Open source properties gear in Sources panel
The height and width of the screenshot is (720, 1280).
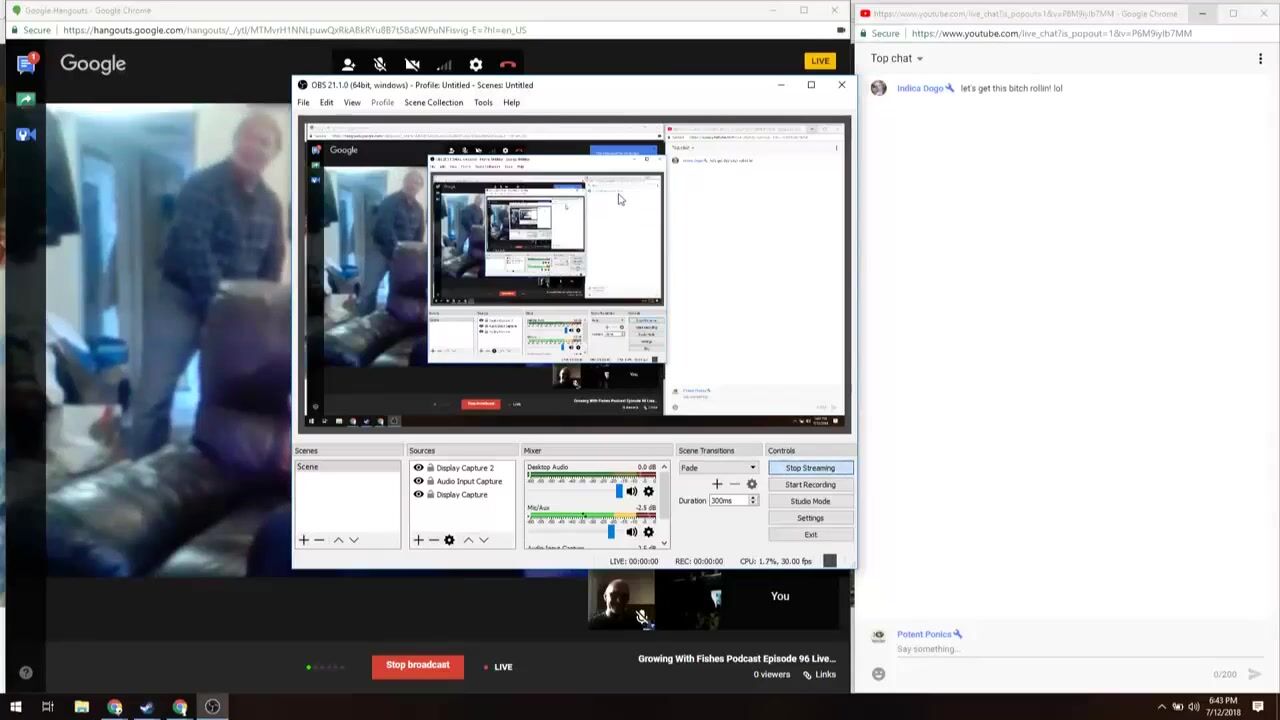(x=449, y=540)
